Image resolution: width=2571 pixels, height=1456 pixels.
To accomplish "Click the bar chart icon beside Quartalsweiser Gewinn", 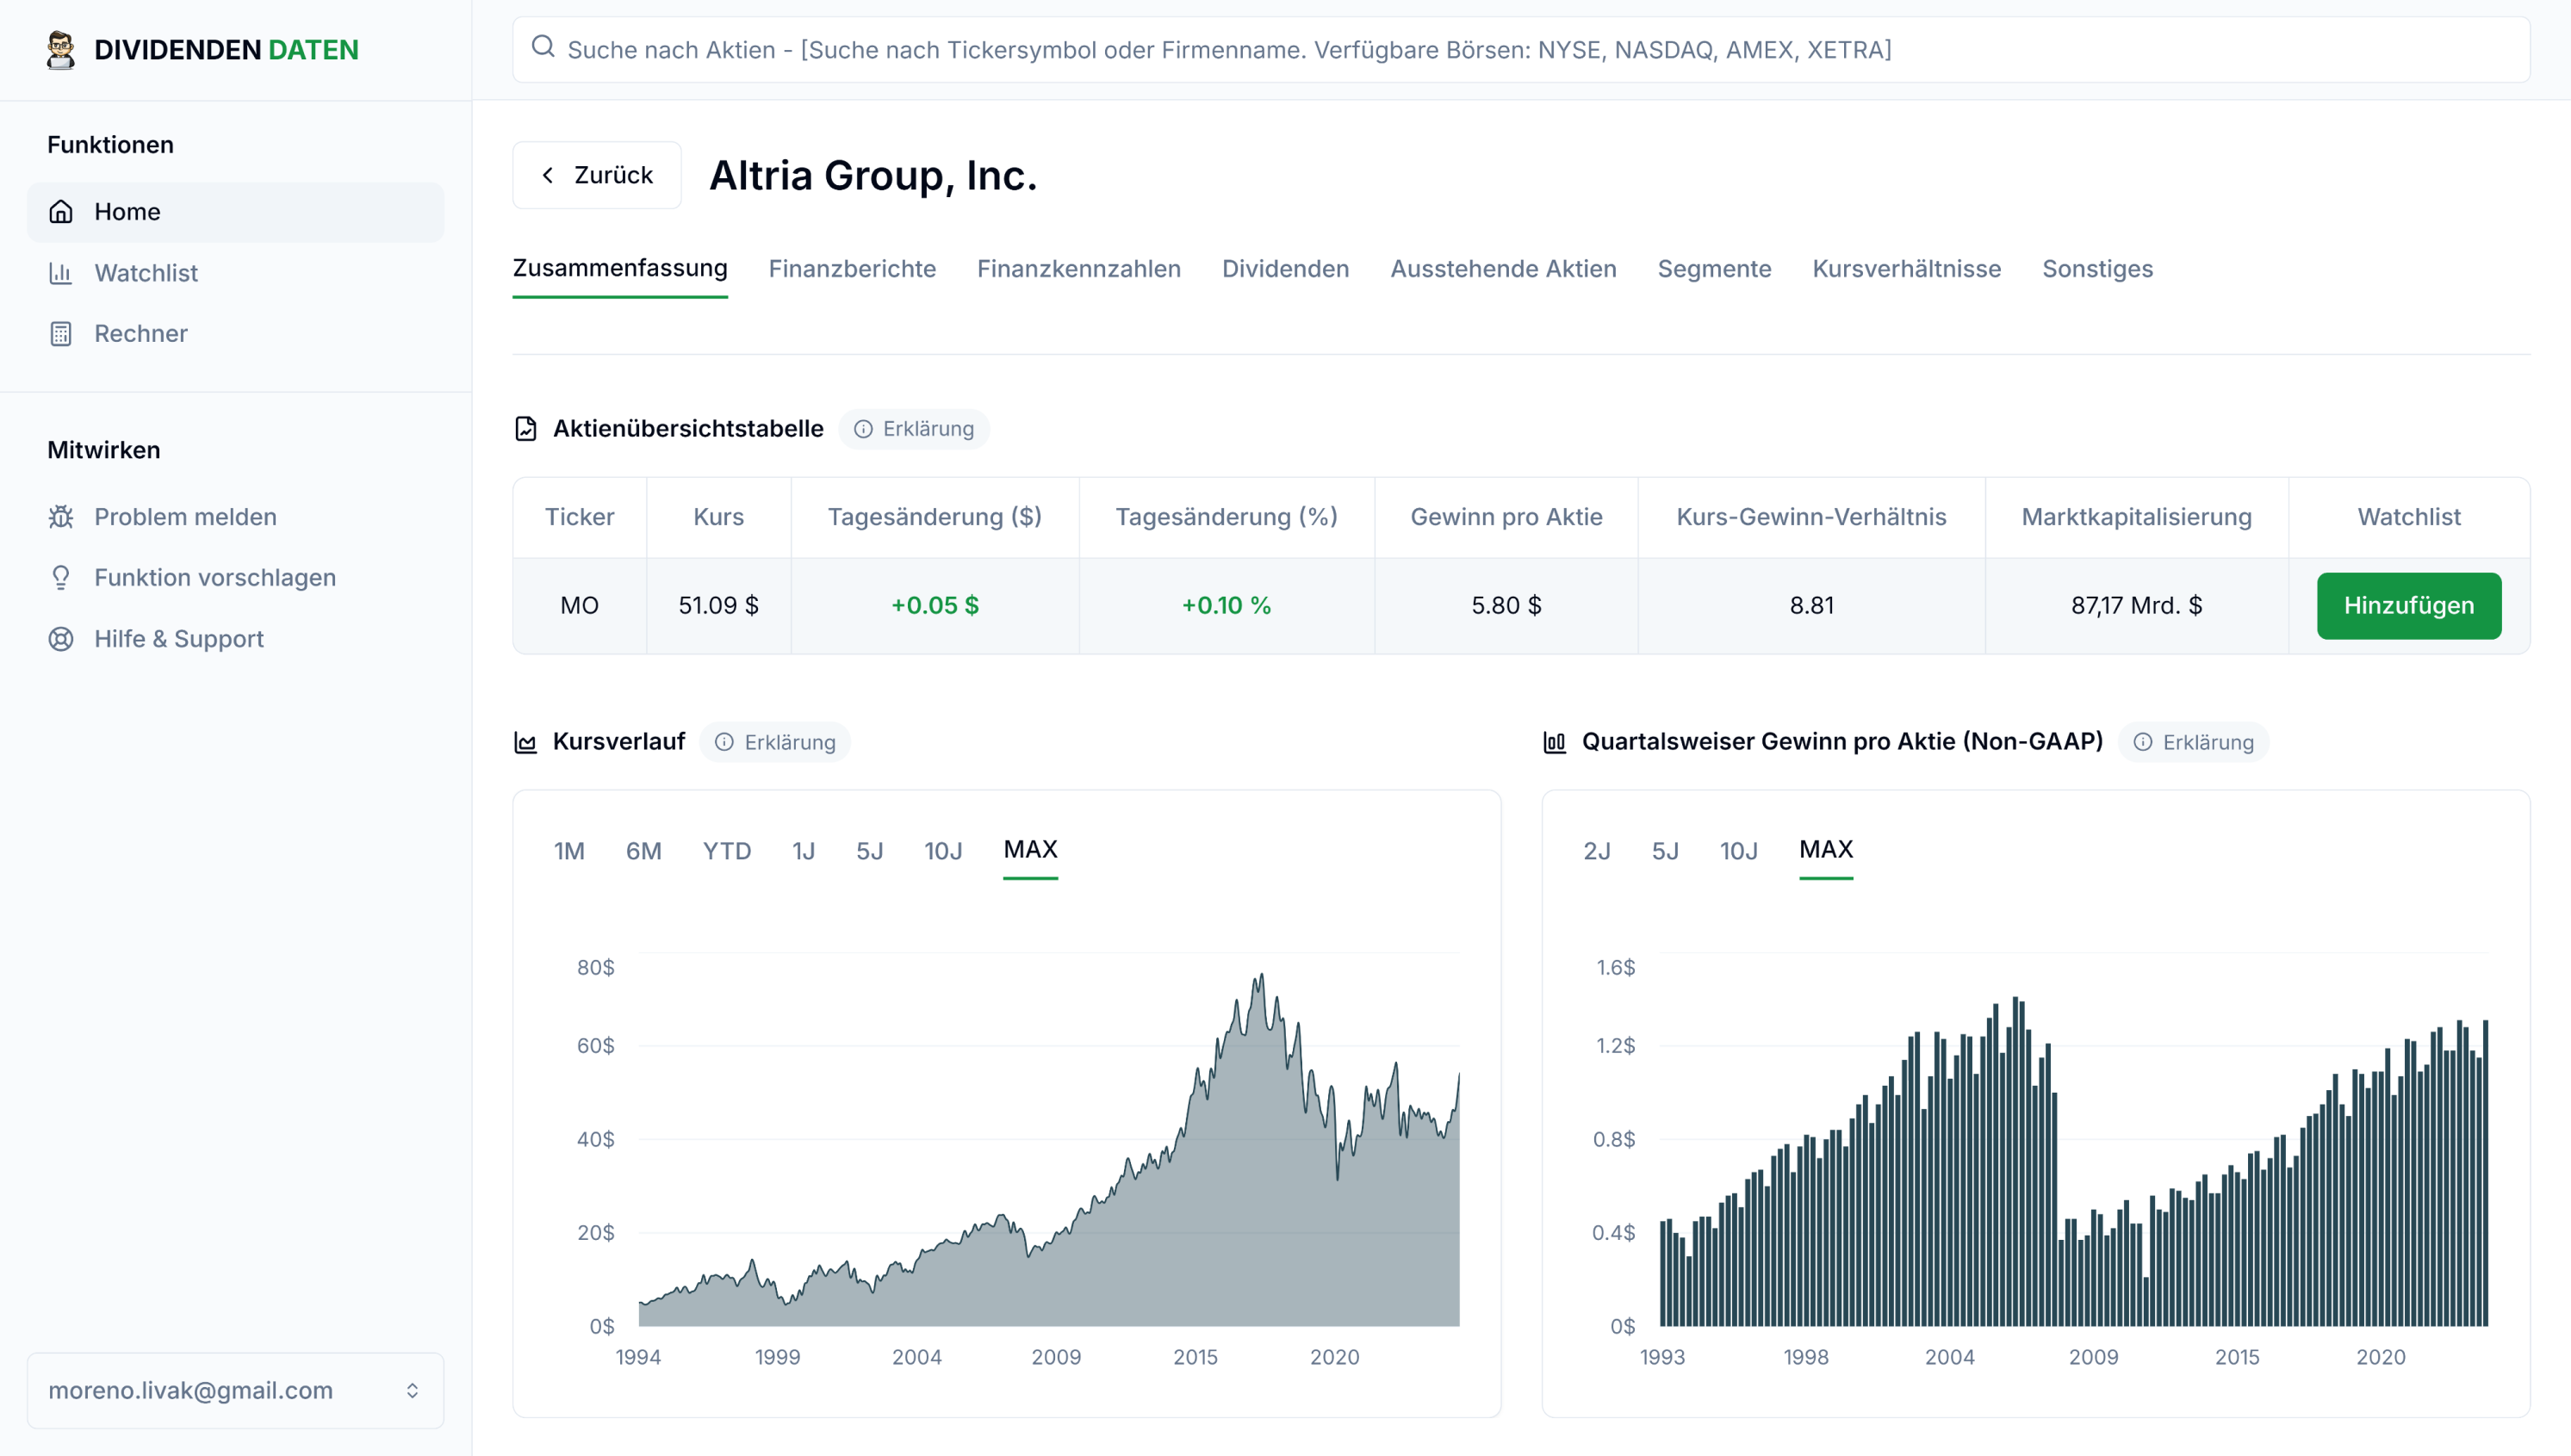I will pos(1555,742).
